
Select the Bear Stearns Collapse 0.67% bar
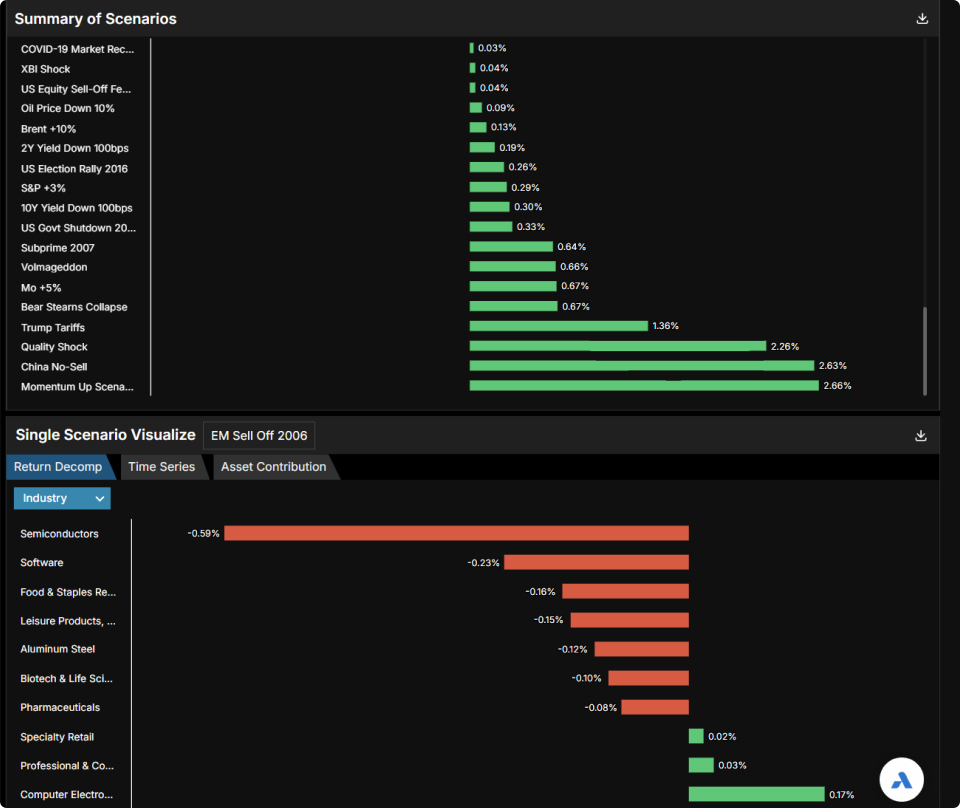pyautogui.click(x=514, y=306)
